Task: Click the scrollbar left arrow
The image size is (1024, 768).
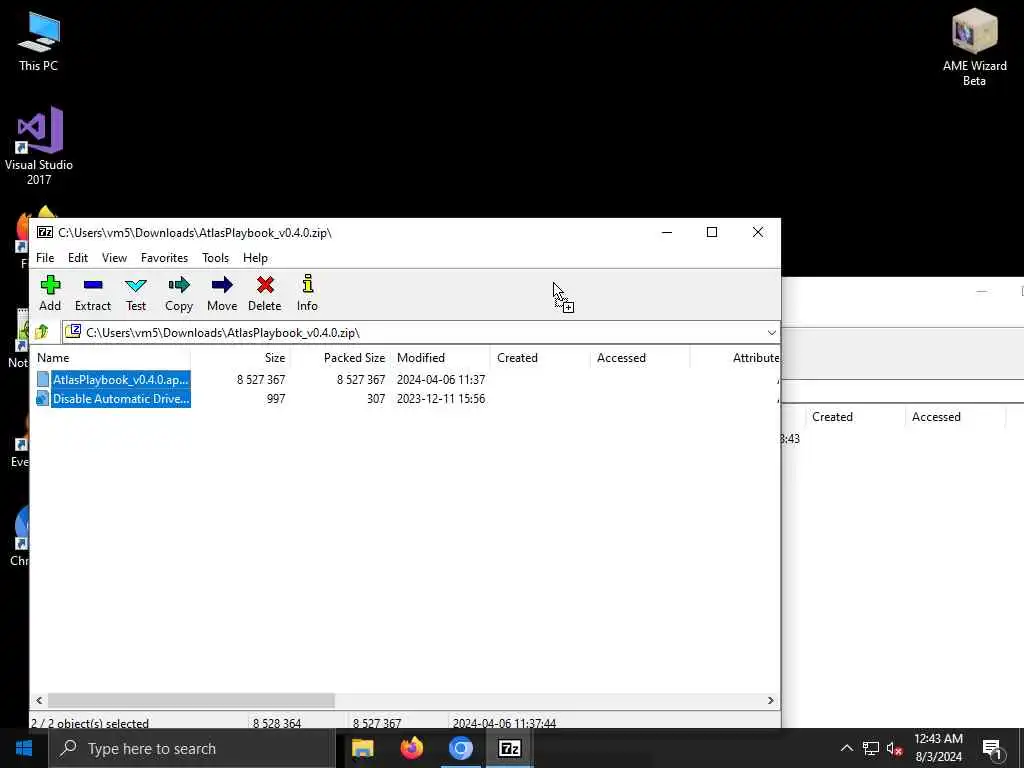Action: [x=39, y=700]
